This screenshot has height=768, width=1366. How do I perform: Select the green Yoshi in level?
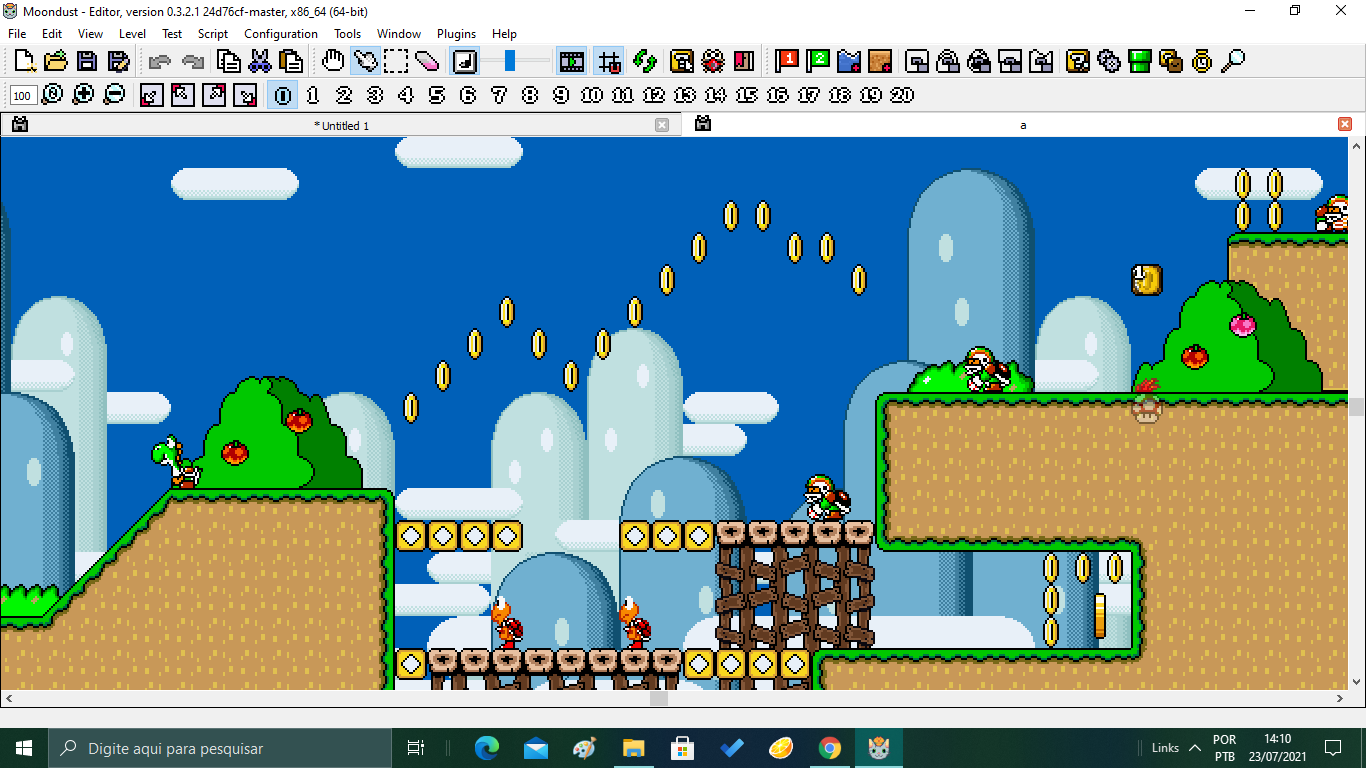(x=176, y=461)
